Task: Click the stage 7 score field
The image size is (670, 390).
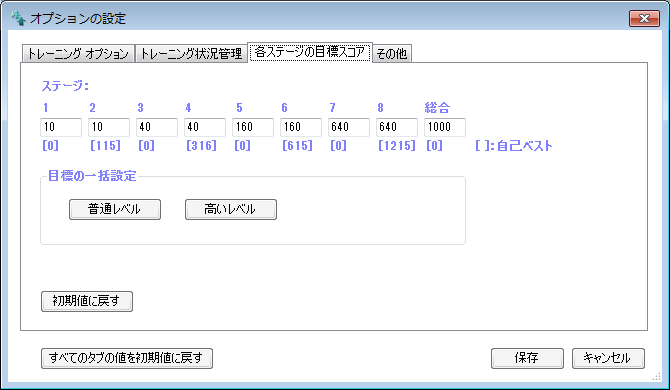Action: click(x=349, y=127)
